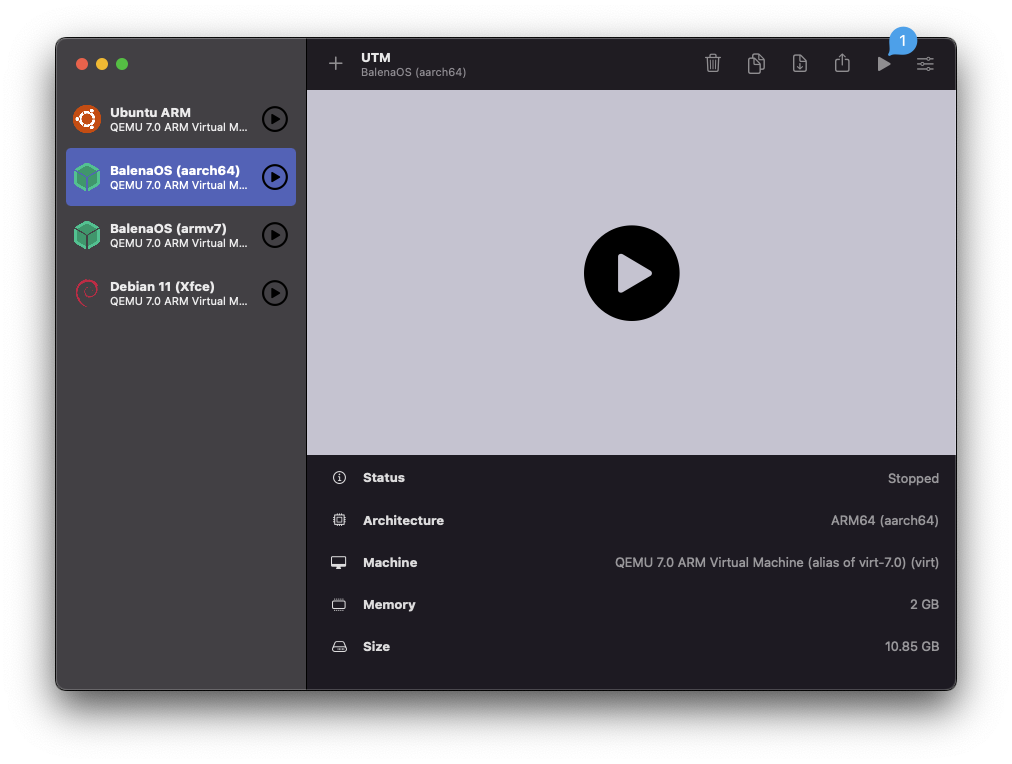
Task: Click the 'Size' label
Action: pos(376,647)
